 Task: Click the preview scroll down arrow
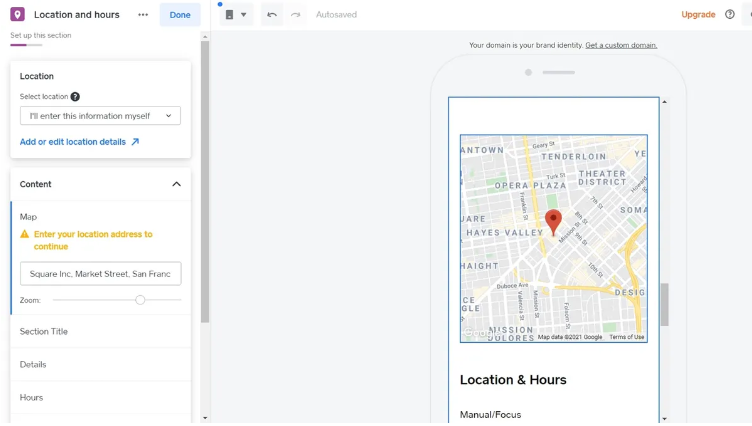[664, 419]
